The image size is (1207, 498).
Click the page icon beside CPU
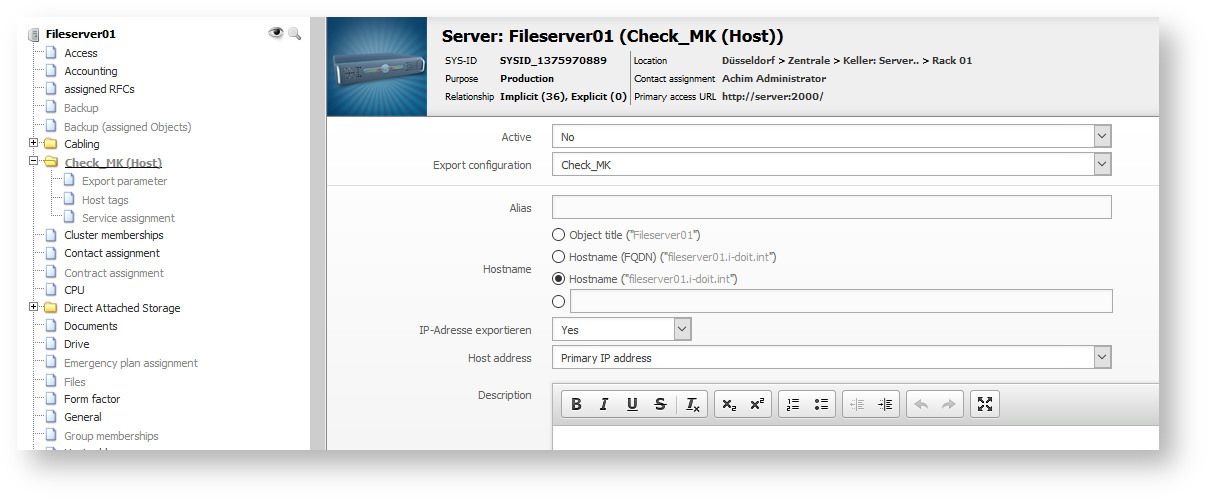pos(51,290)
